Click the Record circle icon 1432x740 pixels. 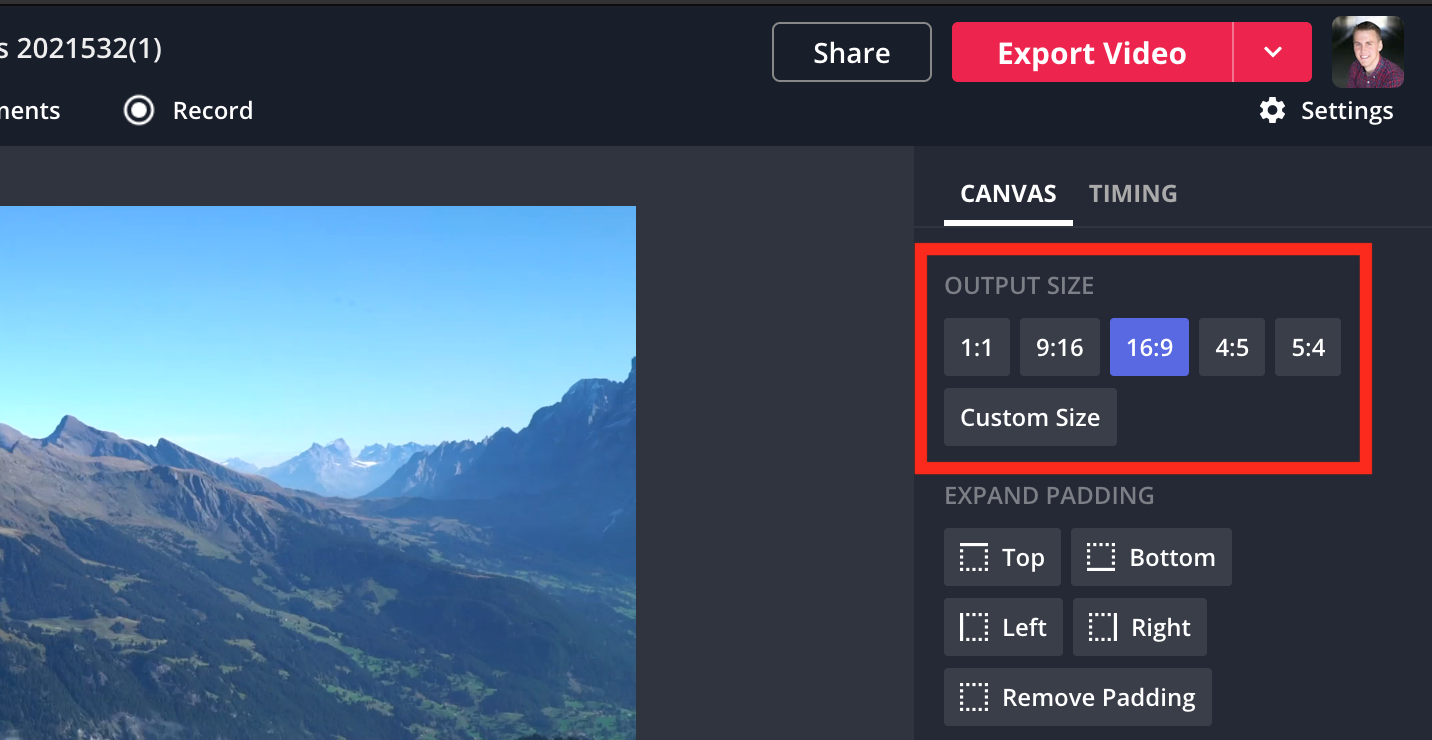click(x=139, y=110)
